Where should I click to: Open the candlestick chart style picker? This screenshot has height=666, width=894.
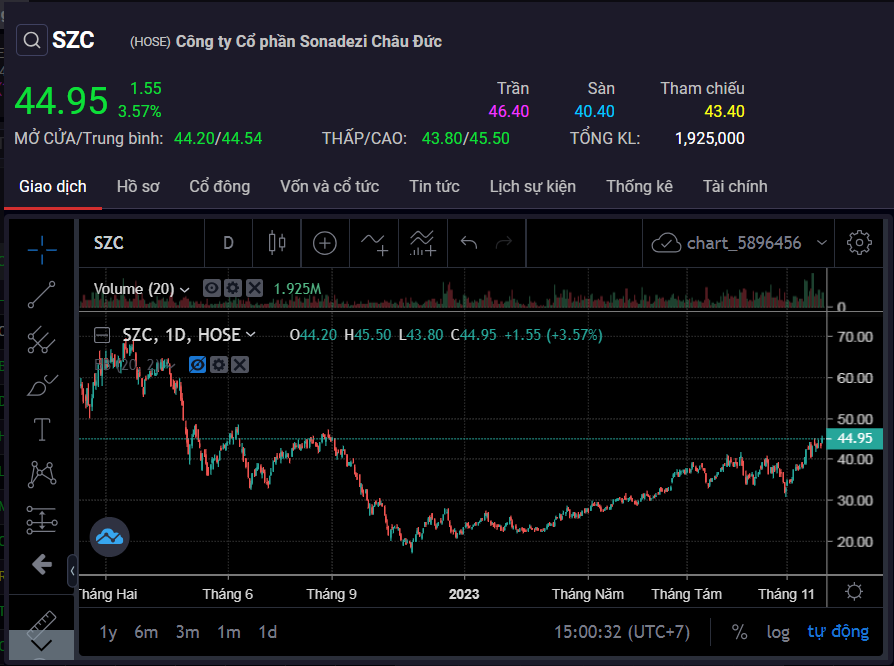coord(276,243)
